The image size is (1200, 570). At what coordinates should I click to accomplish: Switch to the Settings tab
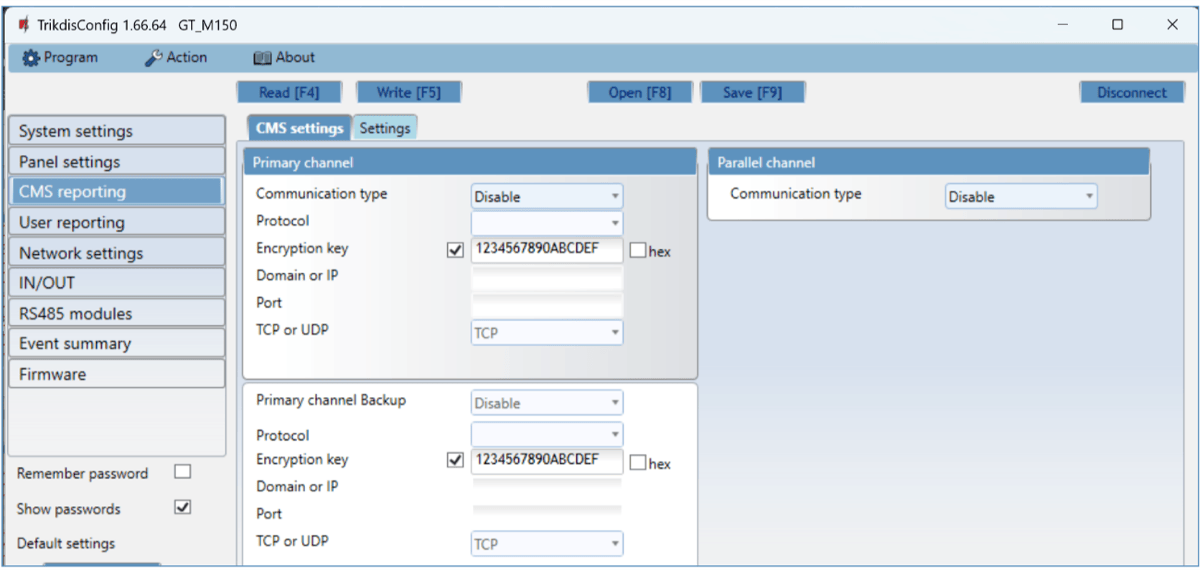click(x=385, y=128)
